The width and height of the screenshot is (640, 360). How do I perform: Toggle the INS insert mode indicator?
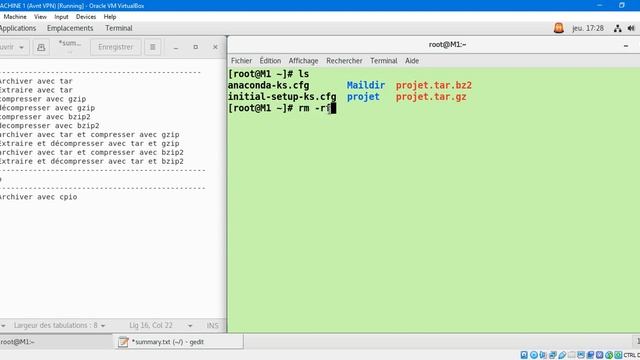point(212,325)
